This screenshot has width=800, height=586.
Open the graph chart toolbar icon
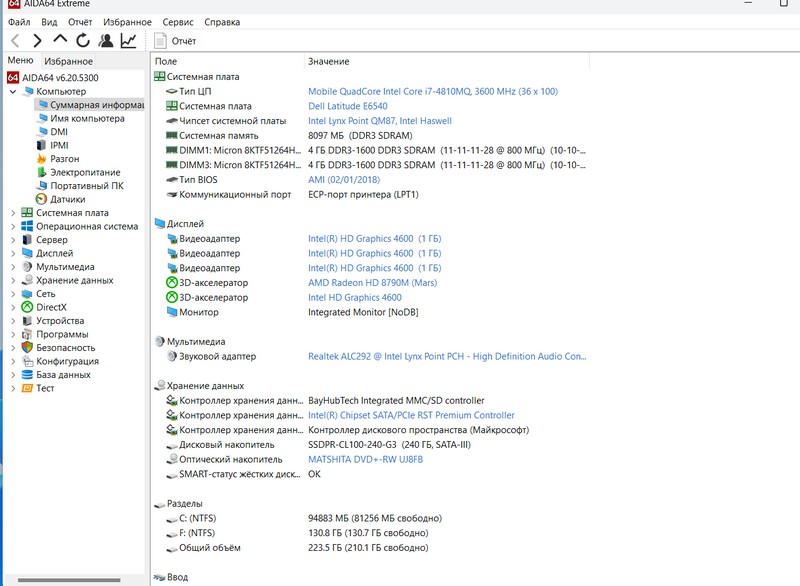(129, 41)
